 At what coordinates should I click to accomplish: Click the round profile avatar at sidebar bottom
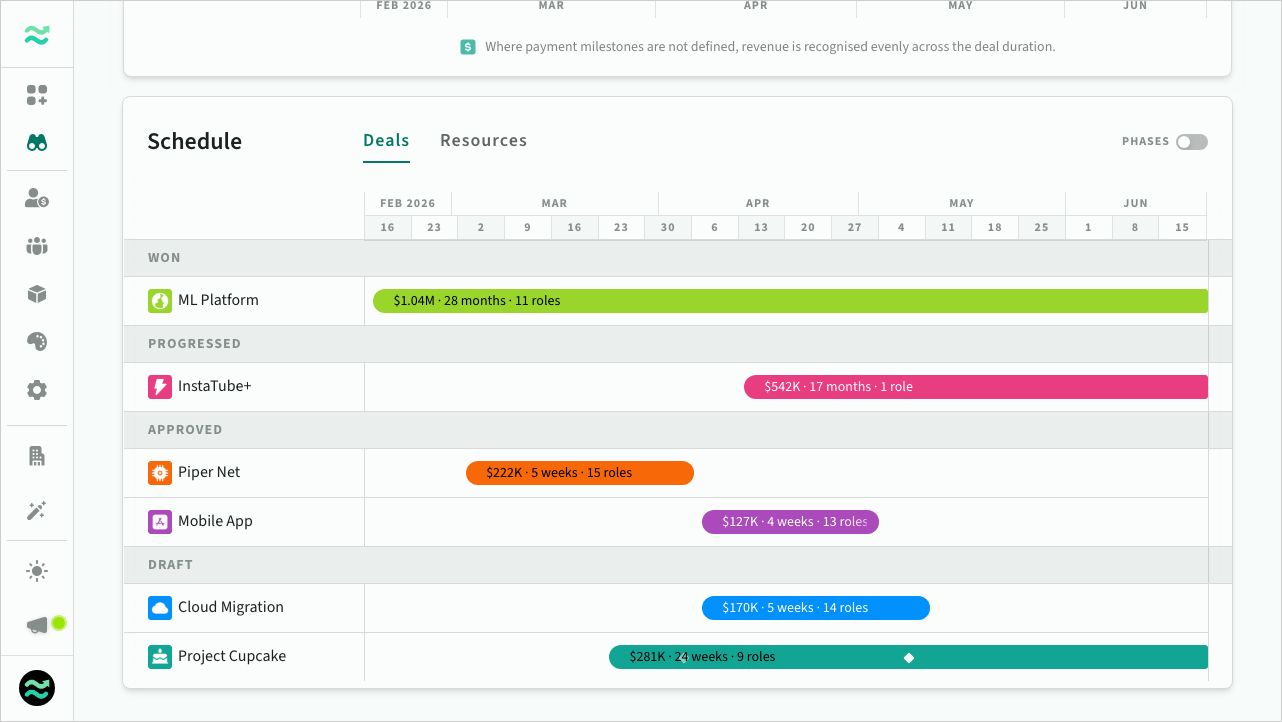(x=37, y=688)
